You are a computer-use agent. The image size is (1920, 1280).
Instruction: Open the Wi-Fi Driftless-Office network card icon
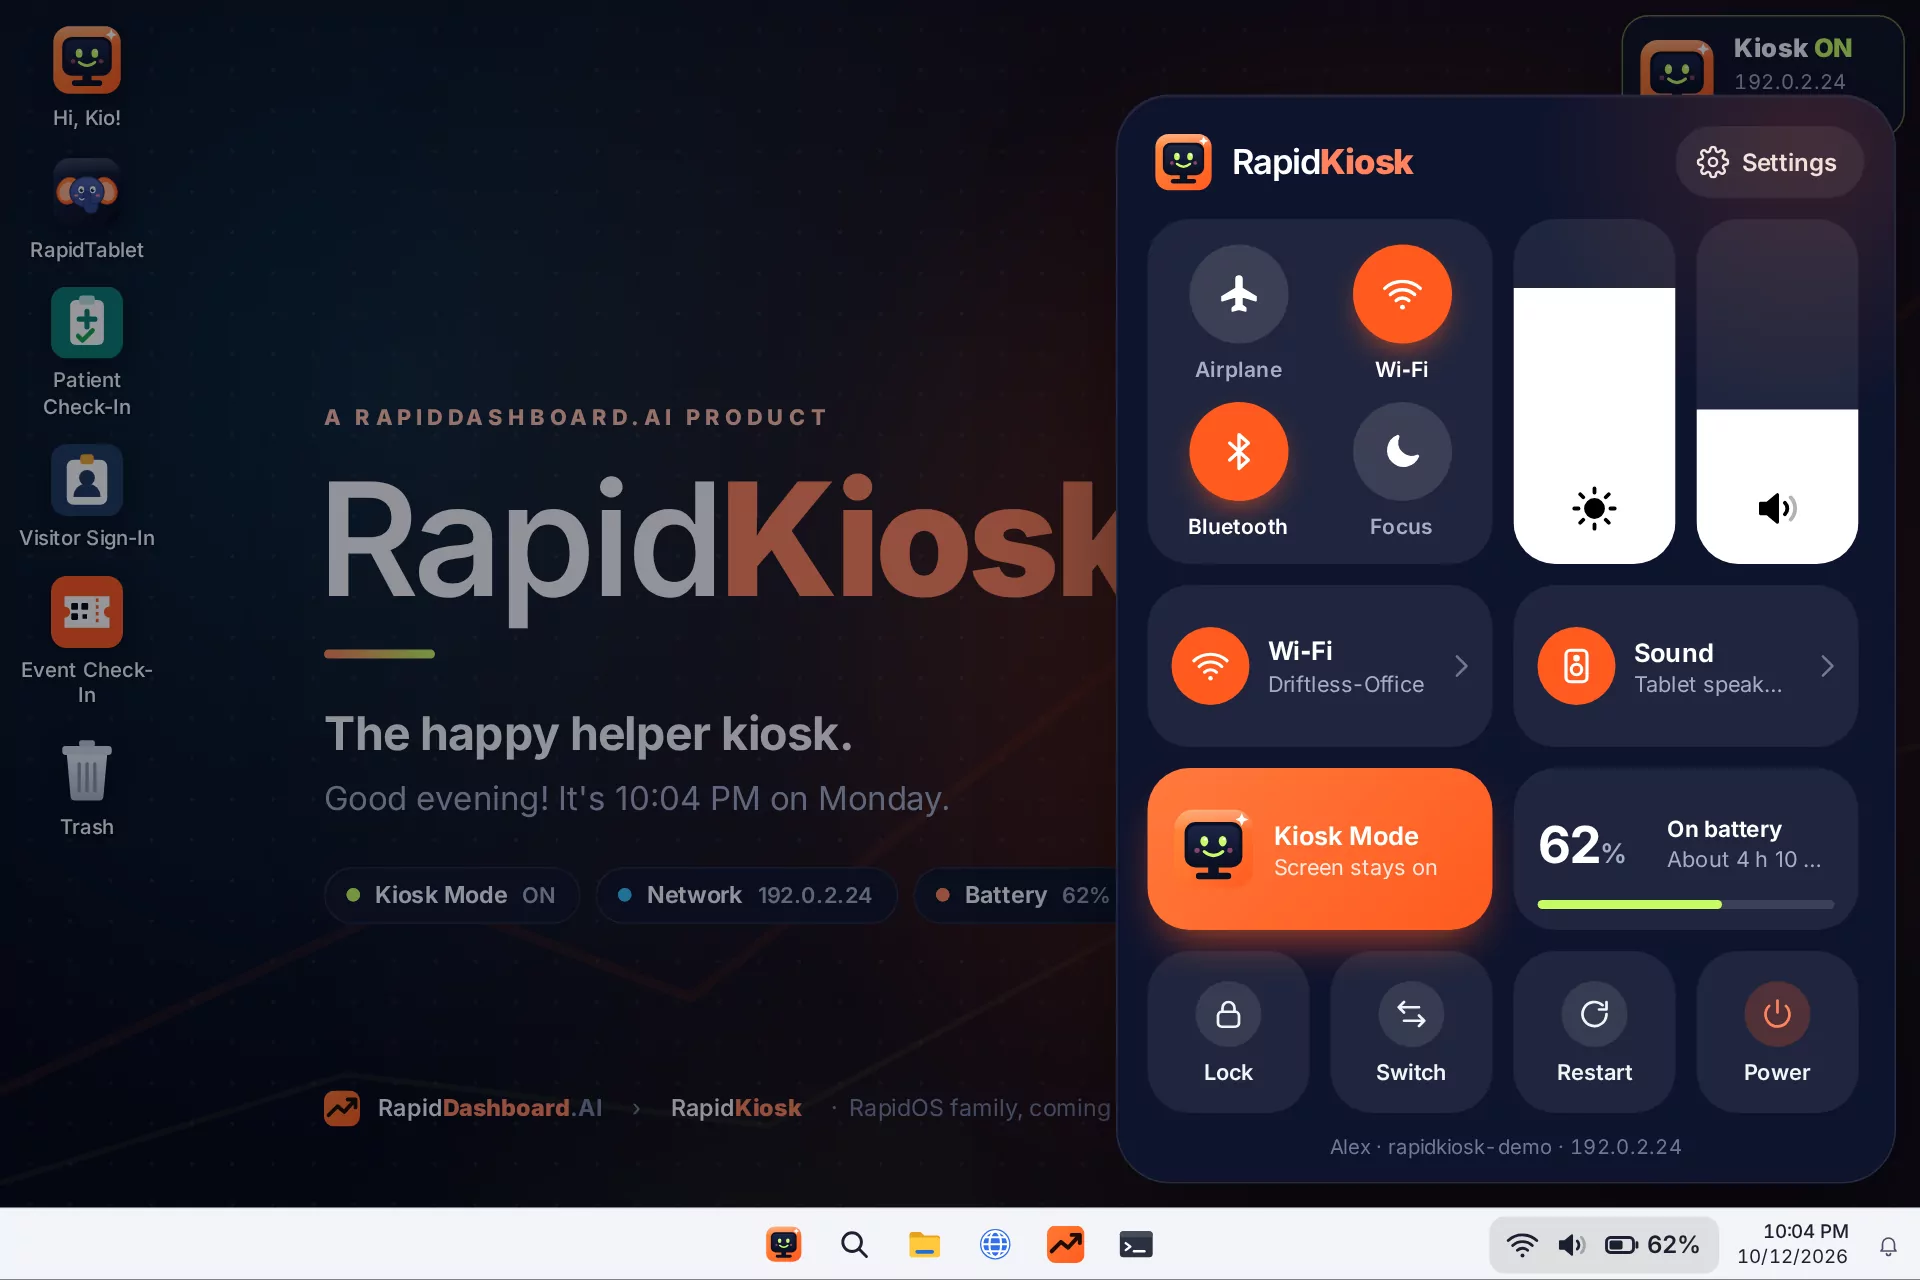(x=1210, y=666)
